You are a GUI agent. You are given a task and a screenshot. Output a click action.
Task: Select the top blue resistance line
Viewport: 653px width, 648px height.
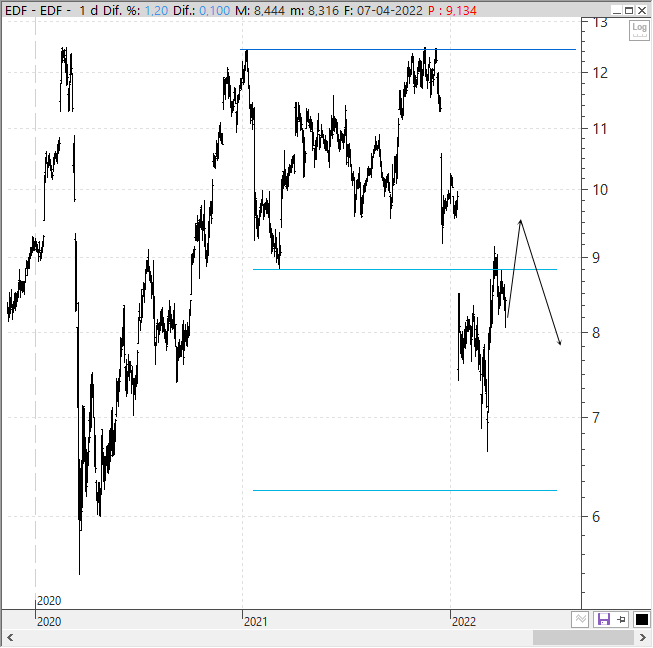pos(408,50)
